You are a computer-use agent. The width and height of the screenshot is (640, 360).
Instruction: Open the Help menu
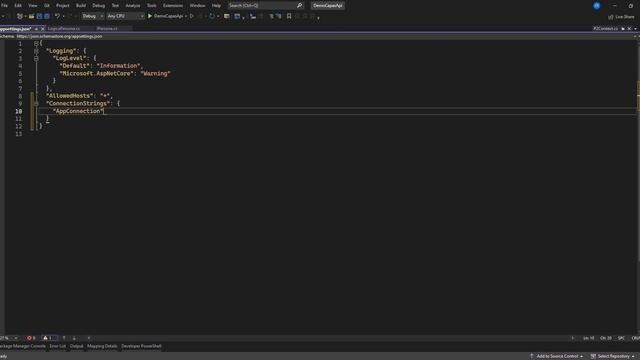[x=216, y=6]
